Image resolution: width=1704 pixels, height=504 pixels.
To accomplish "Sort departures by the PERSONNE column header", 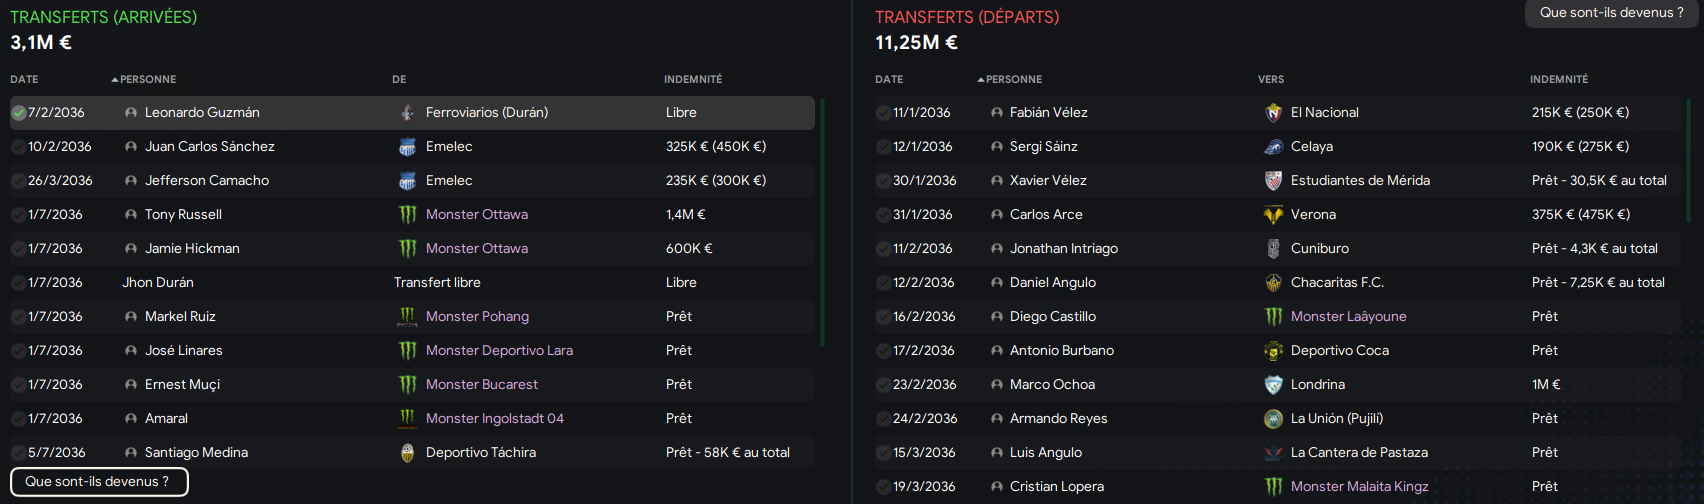I will point(1010,79).
